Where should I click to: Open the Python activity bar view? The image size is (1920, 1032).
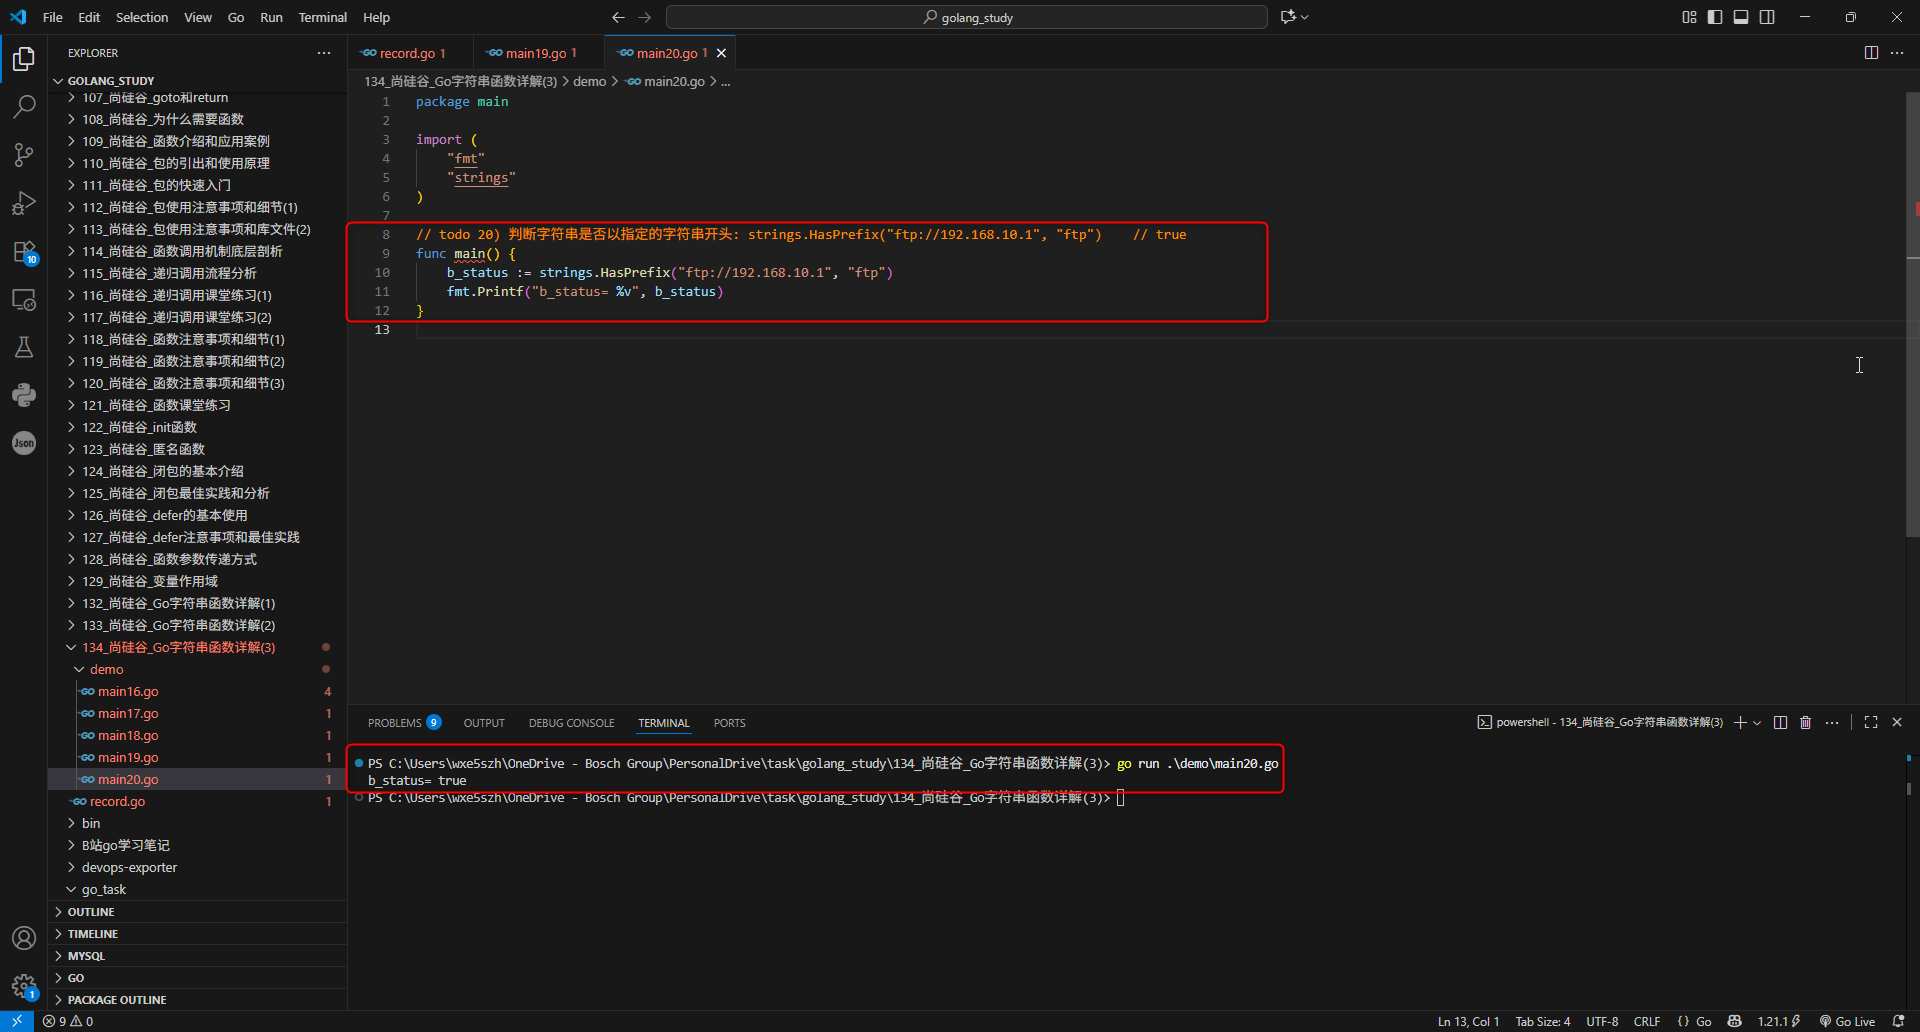[24, 395]
